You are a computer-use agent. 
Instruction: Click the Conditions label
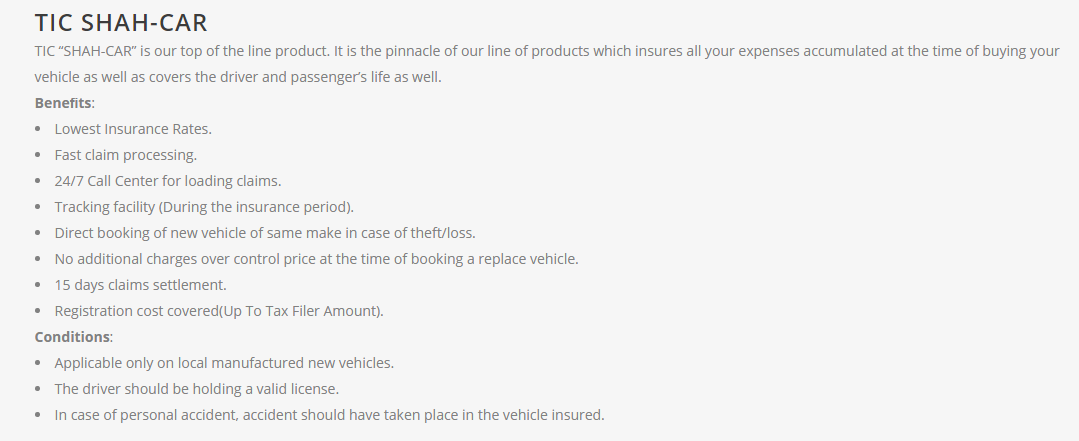[72, 336]
